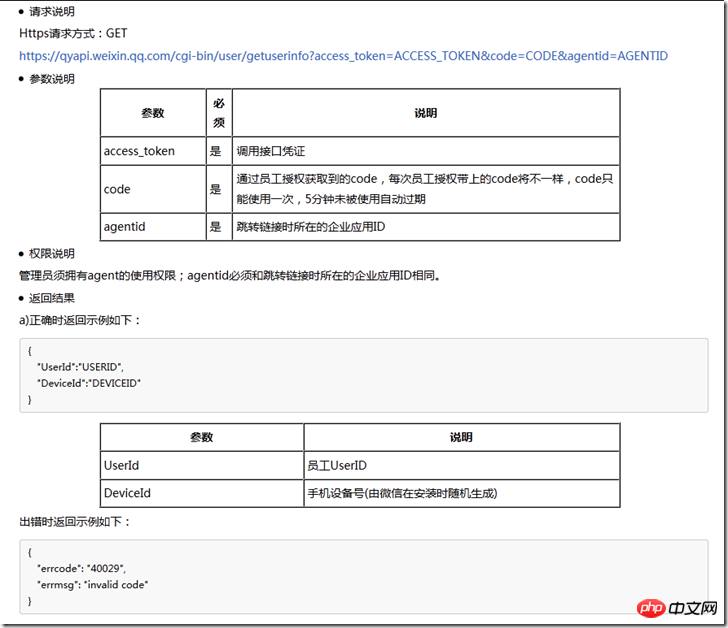The image size is (728, 628).
Task: Click the code description starting '通过员工授权获取到的code'
Action: [426, 189]
